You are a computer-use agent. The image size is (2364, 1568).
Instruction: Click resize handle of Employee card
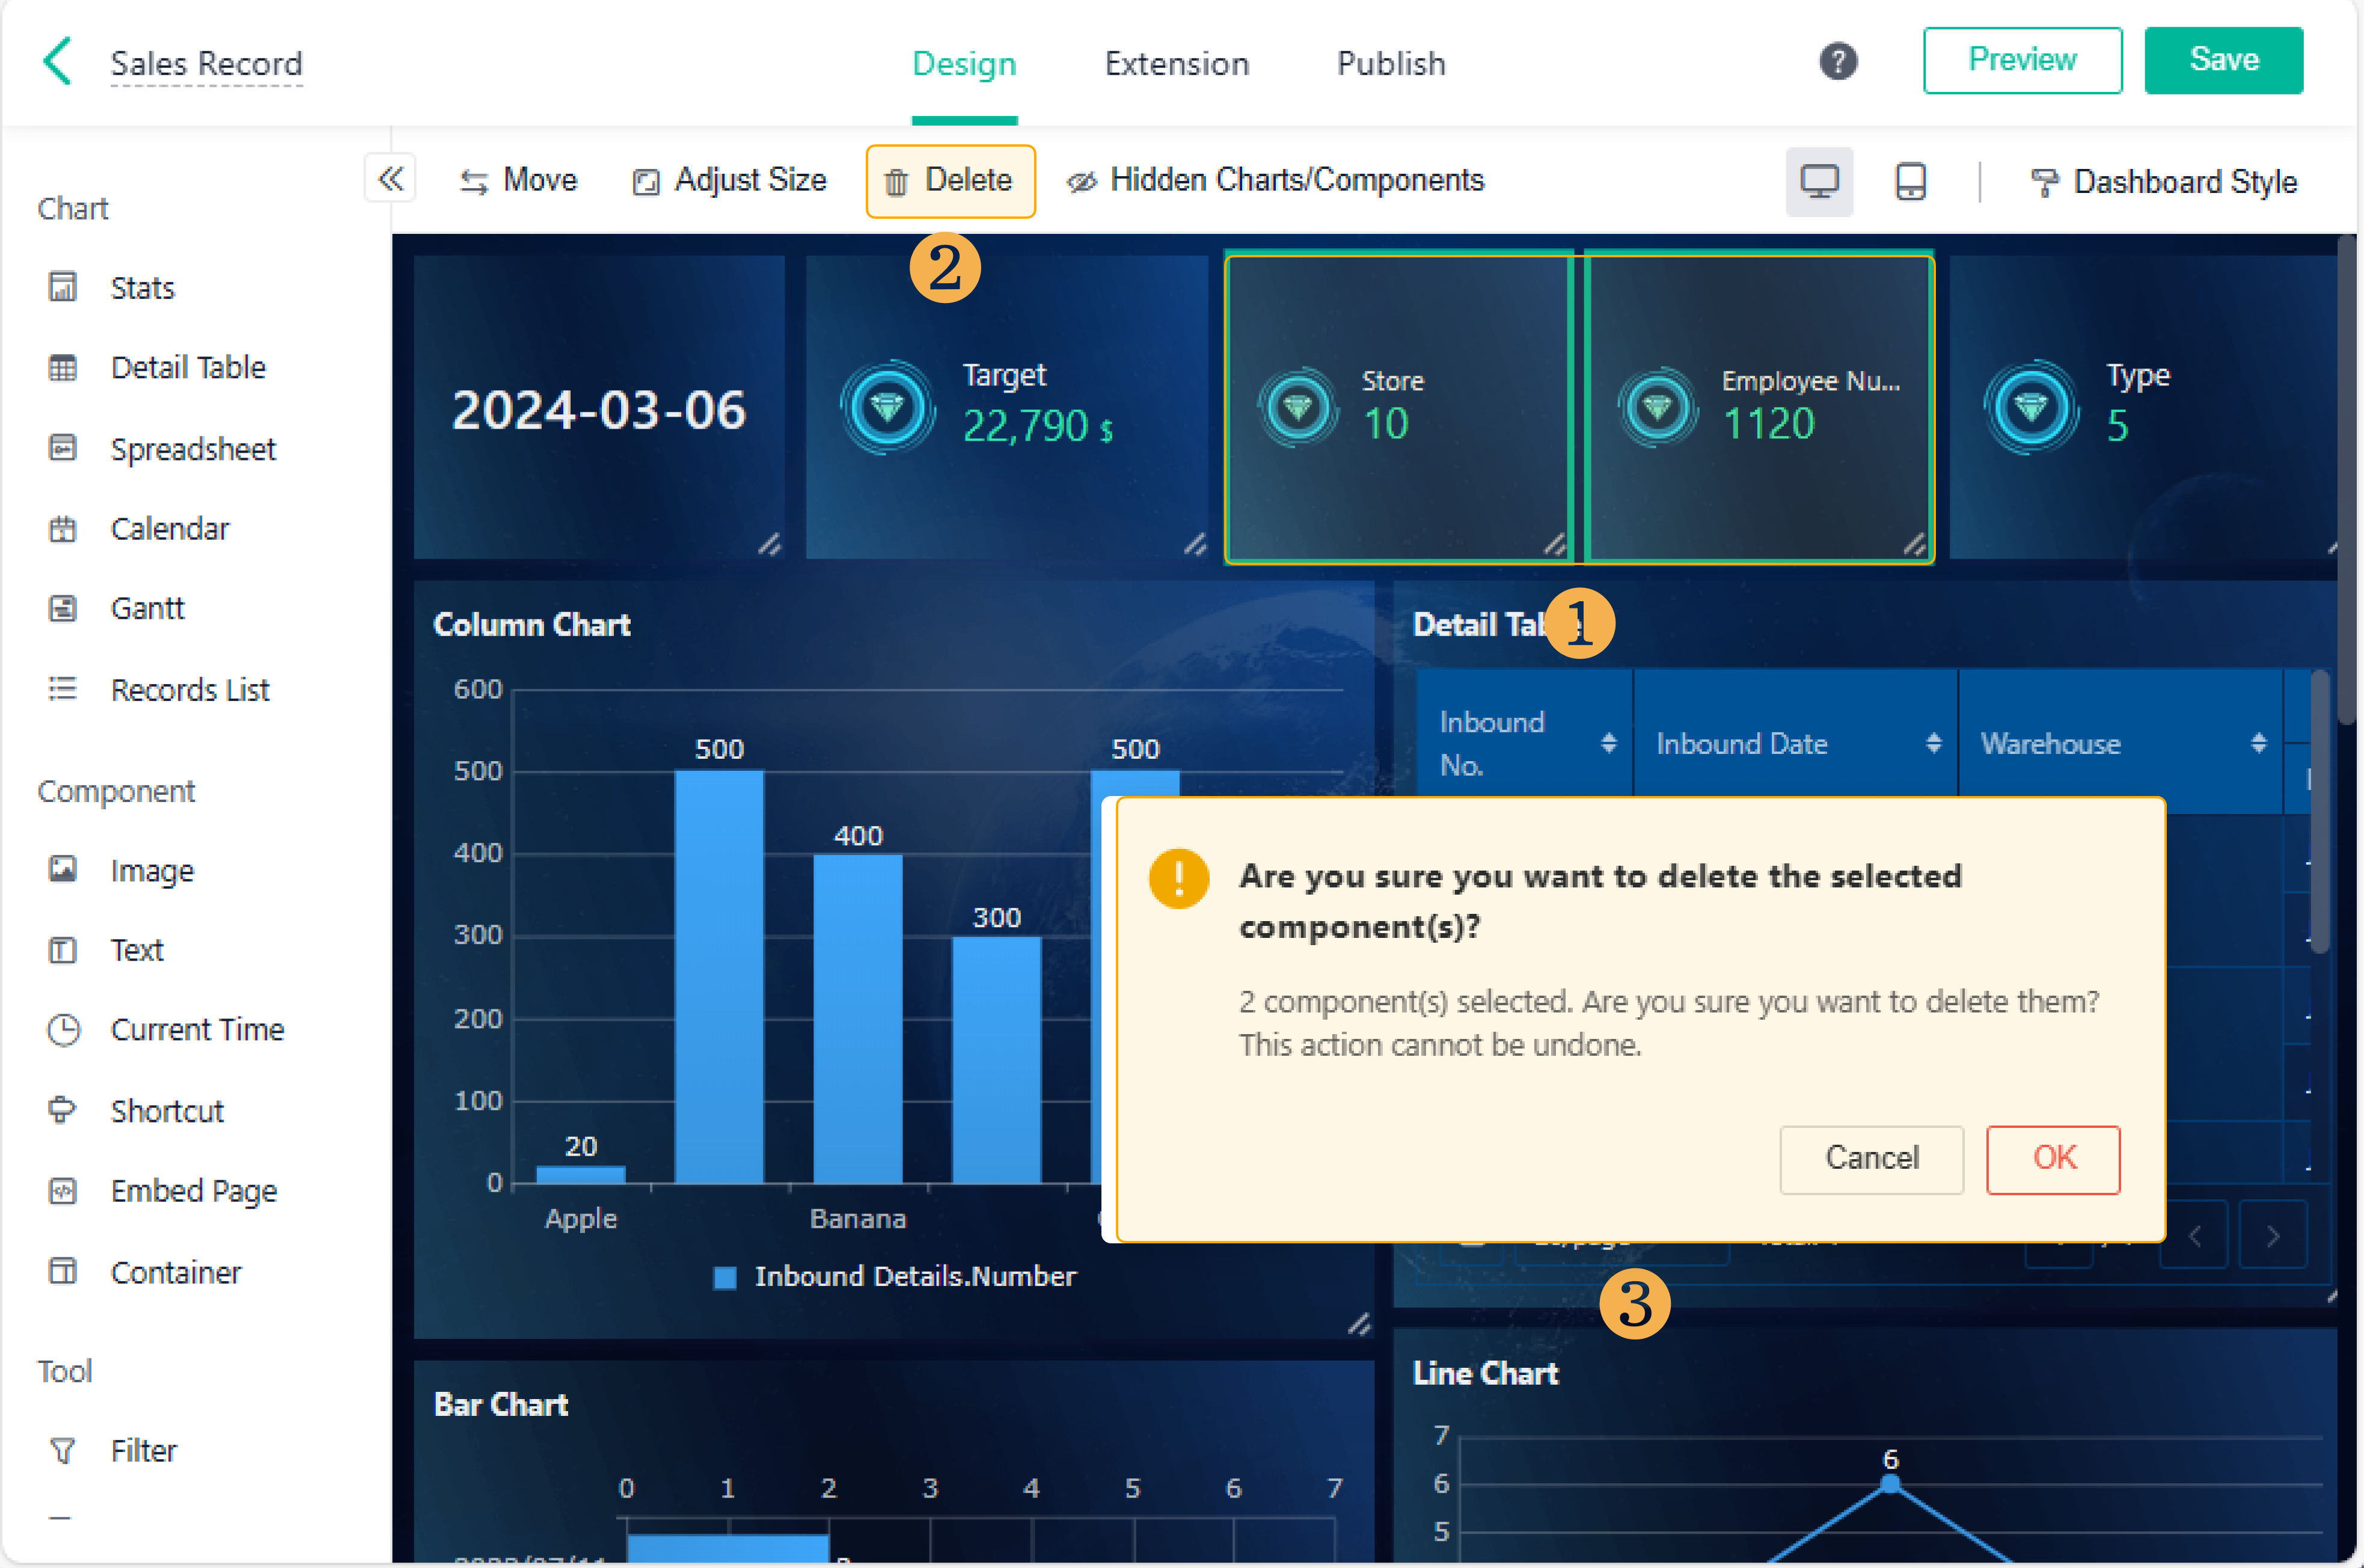1914,545
